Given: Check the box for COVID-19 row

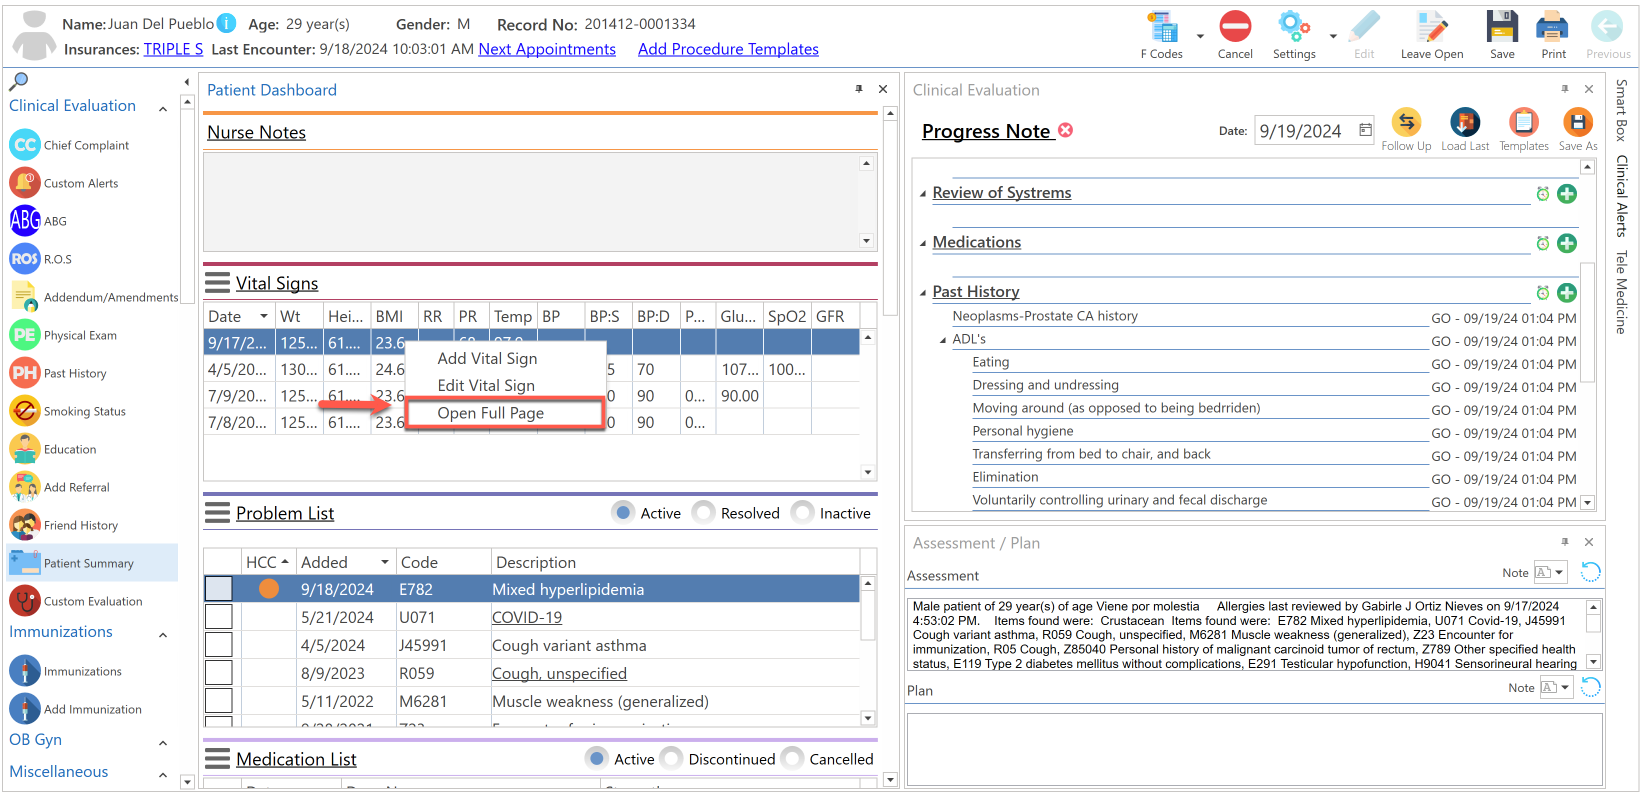Looking at the screenshot, I should pyautogui.click(x=218, y=617).
